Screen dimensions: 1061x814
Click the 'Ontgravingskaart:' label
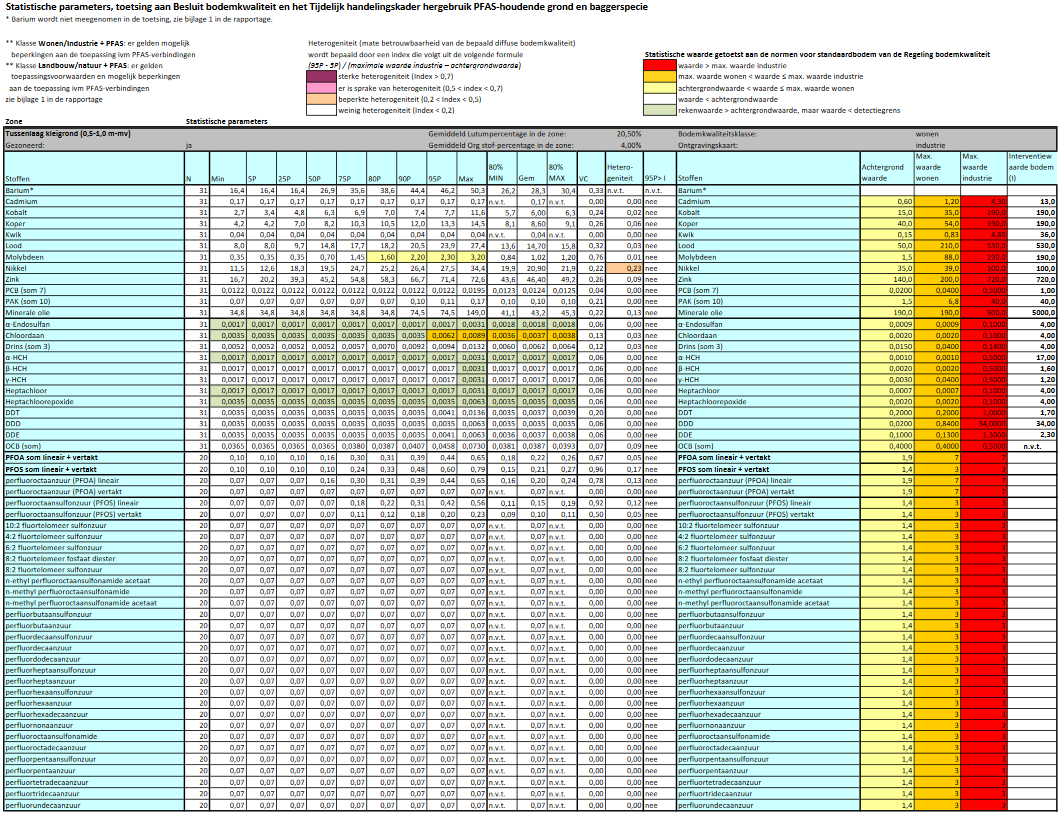tap(713, 145)
